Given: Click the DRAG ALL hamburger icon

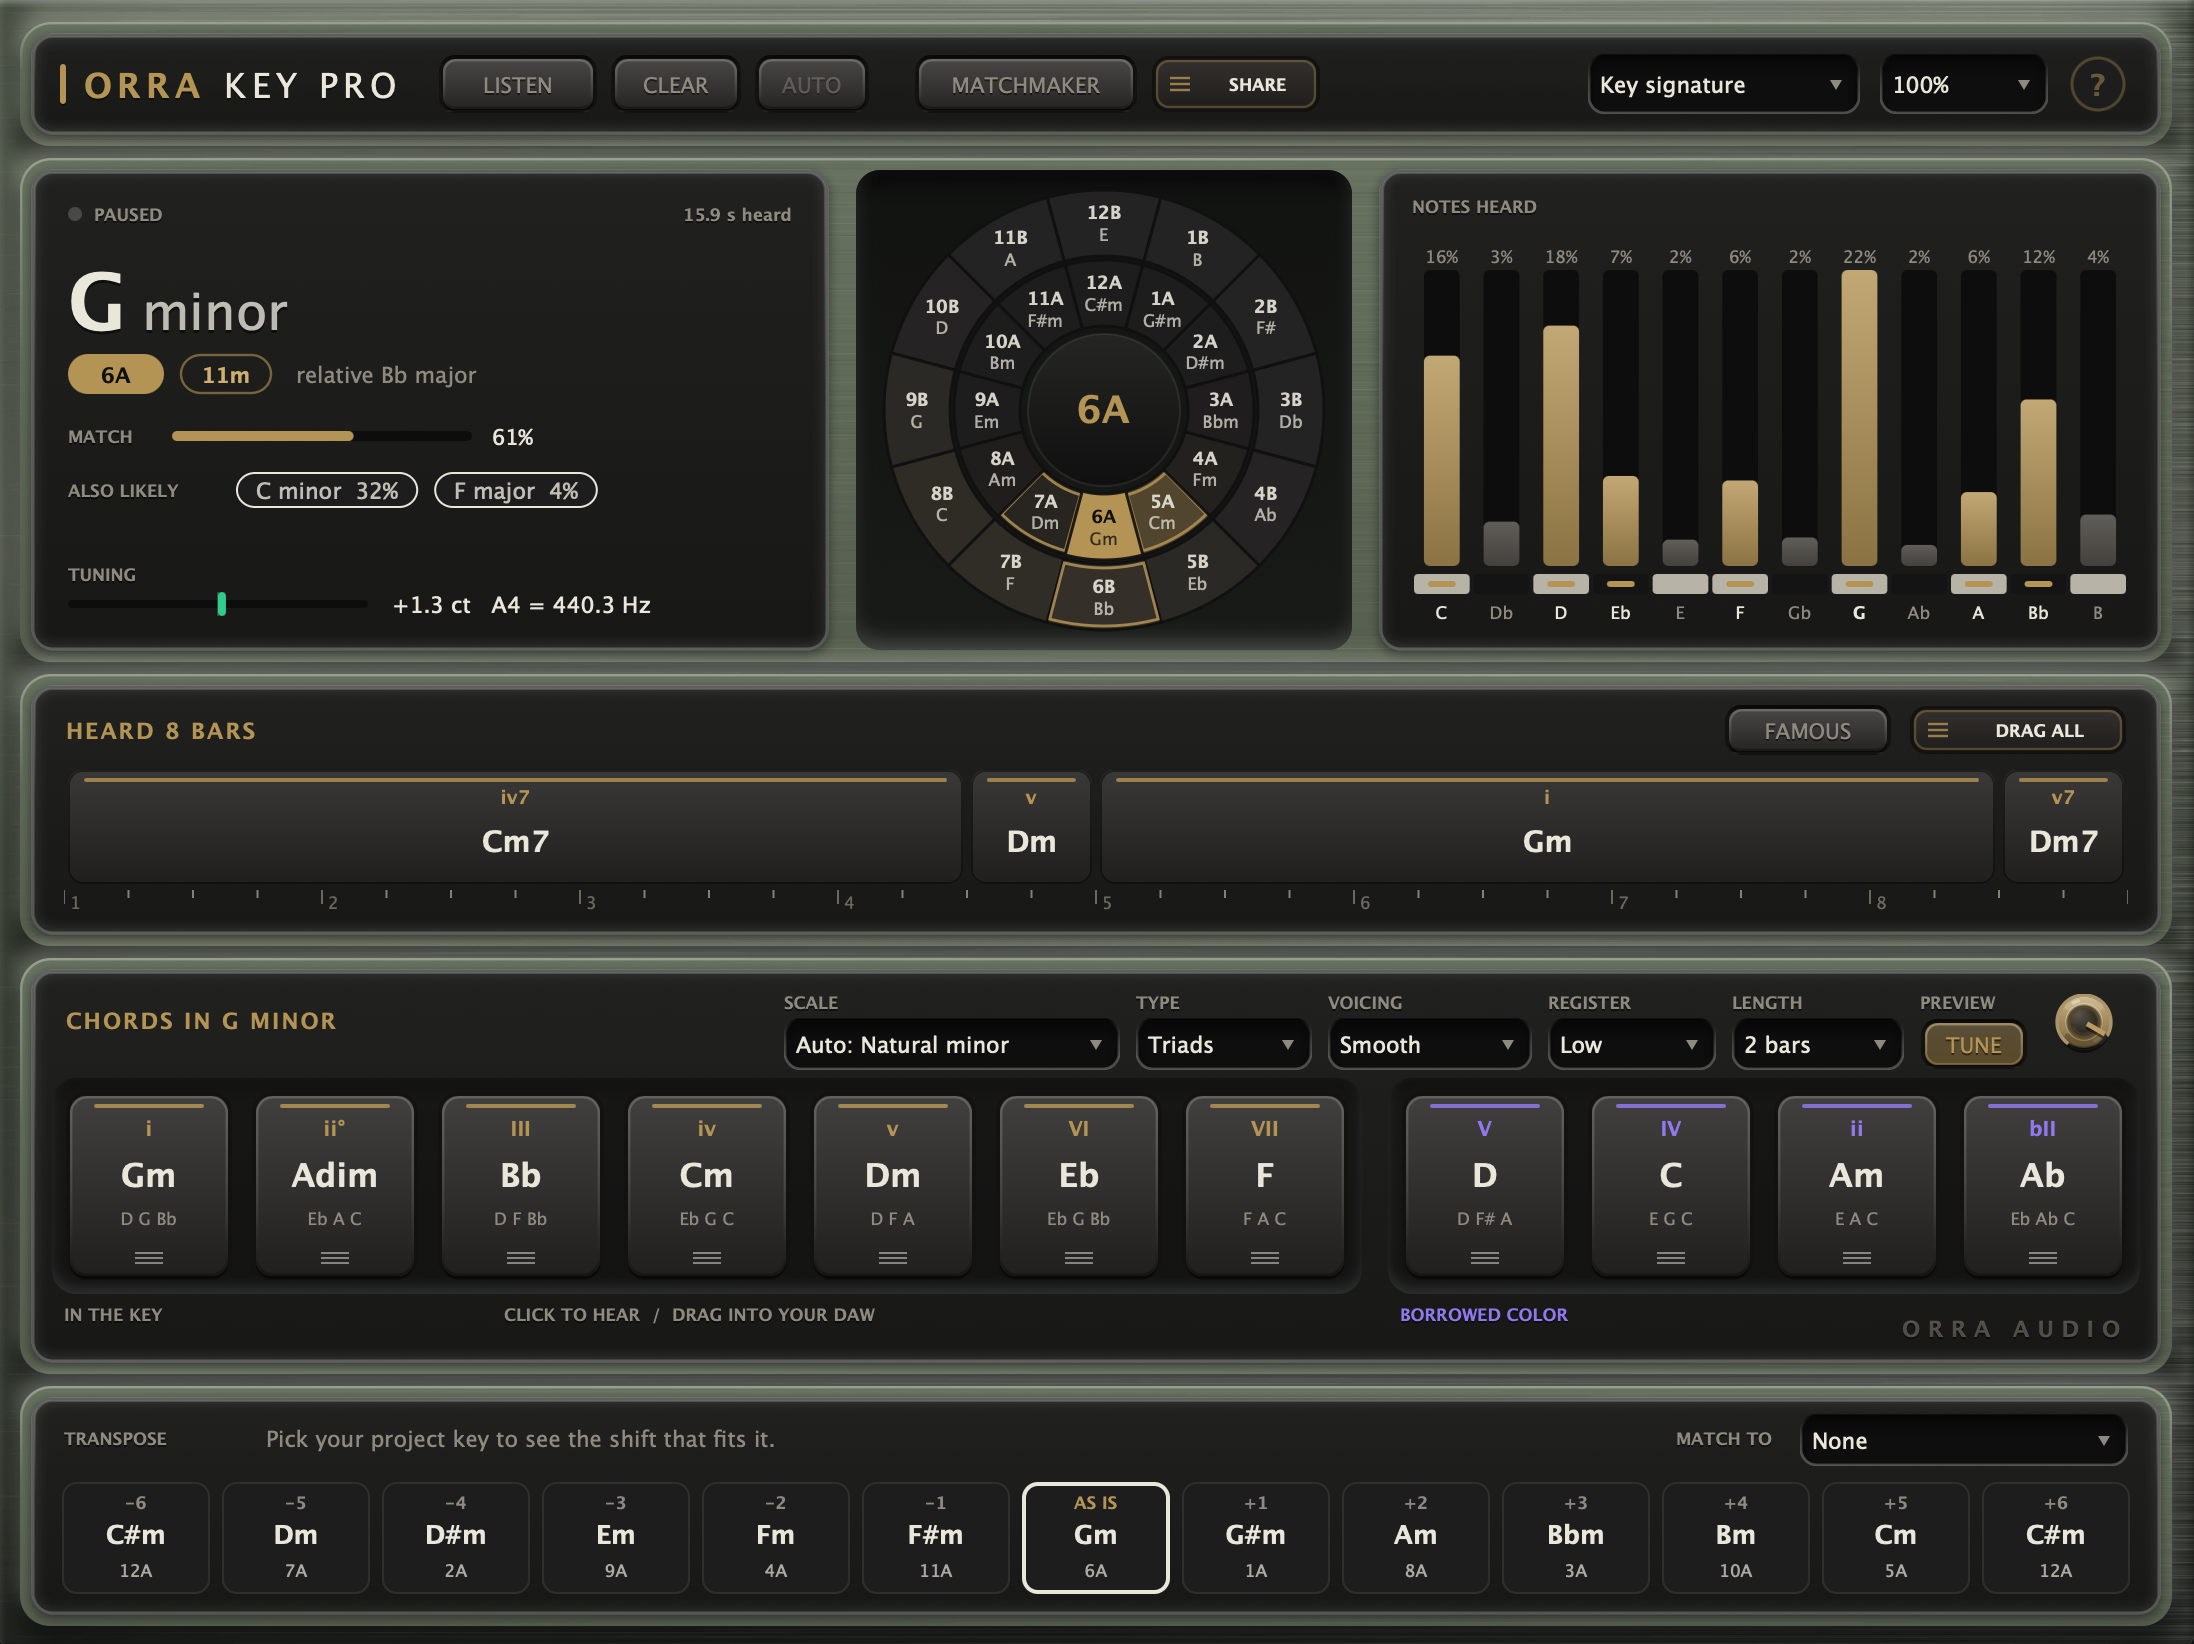Looking at the screenshot, I should 1938,731.
